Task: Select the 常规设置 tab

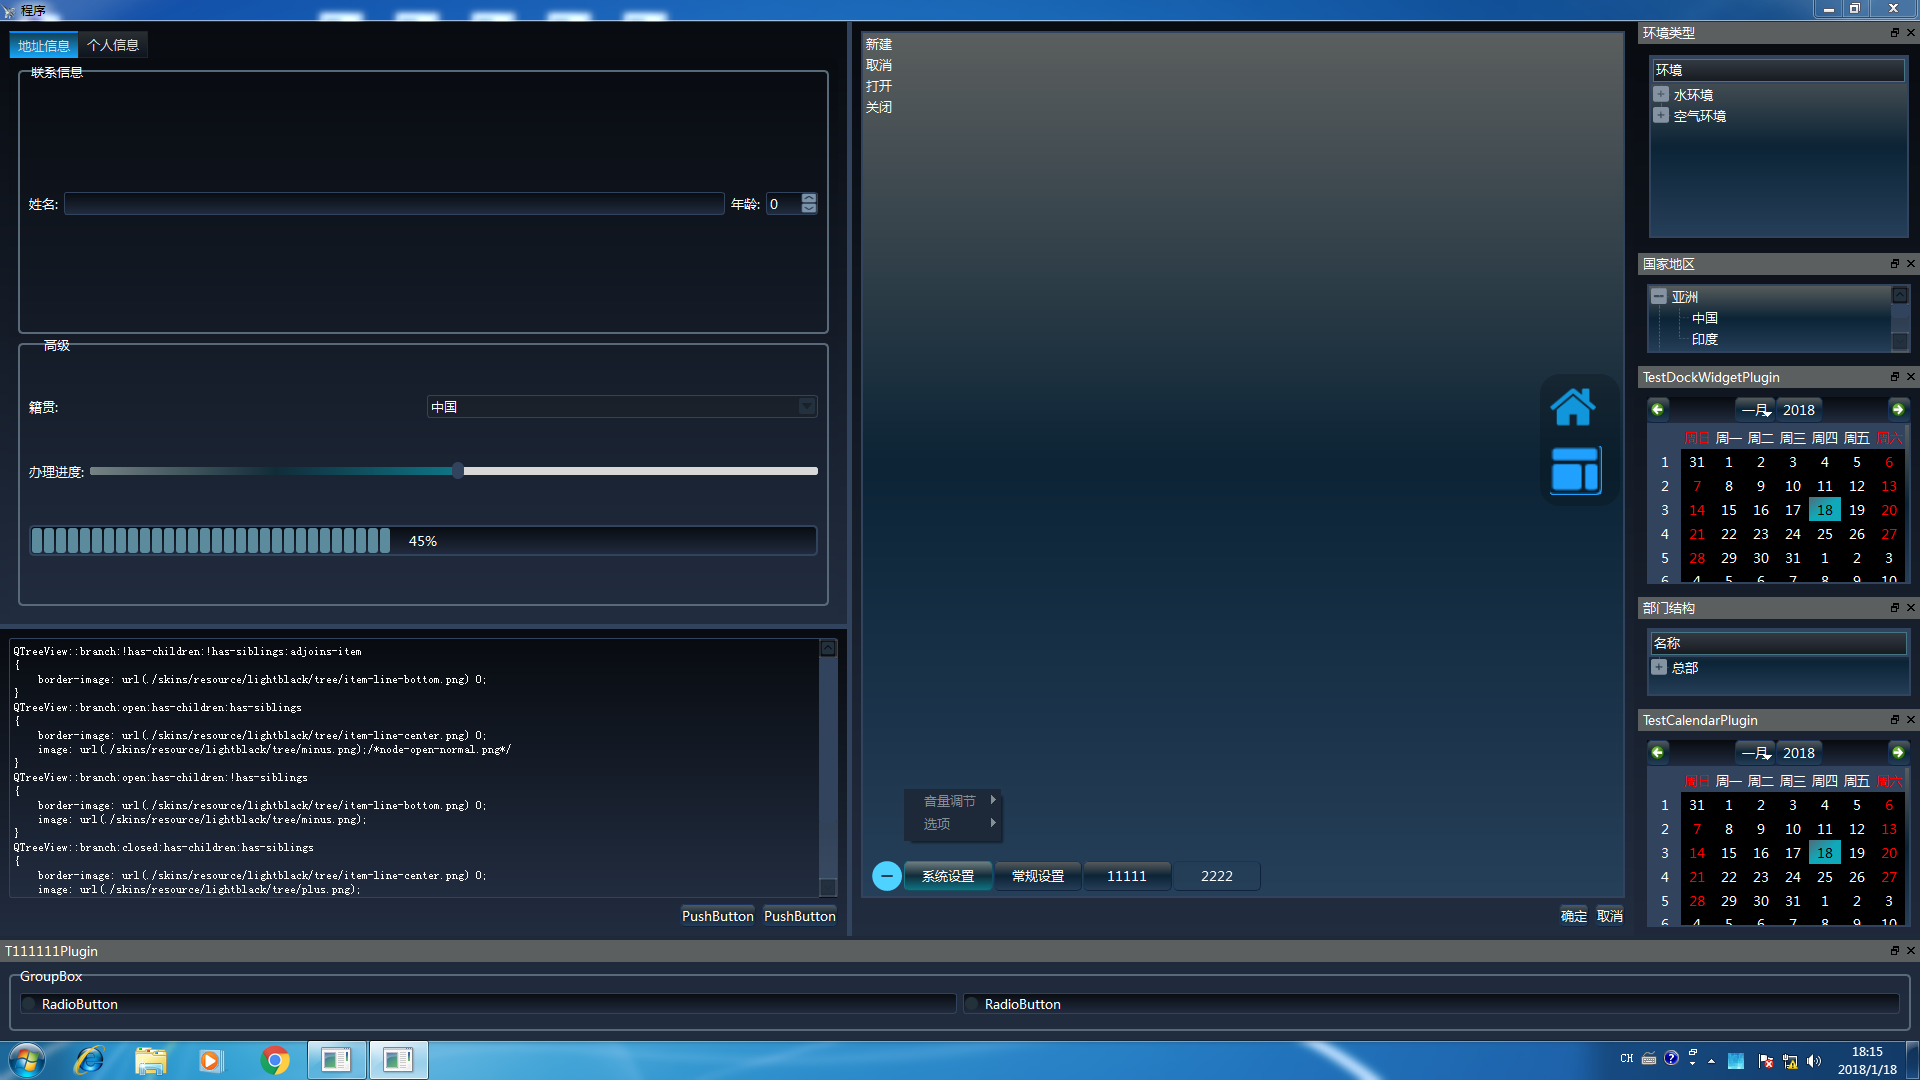Action: pos(1037,876)
